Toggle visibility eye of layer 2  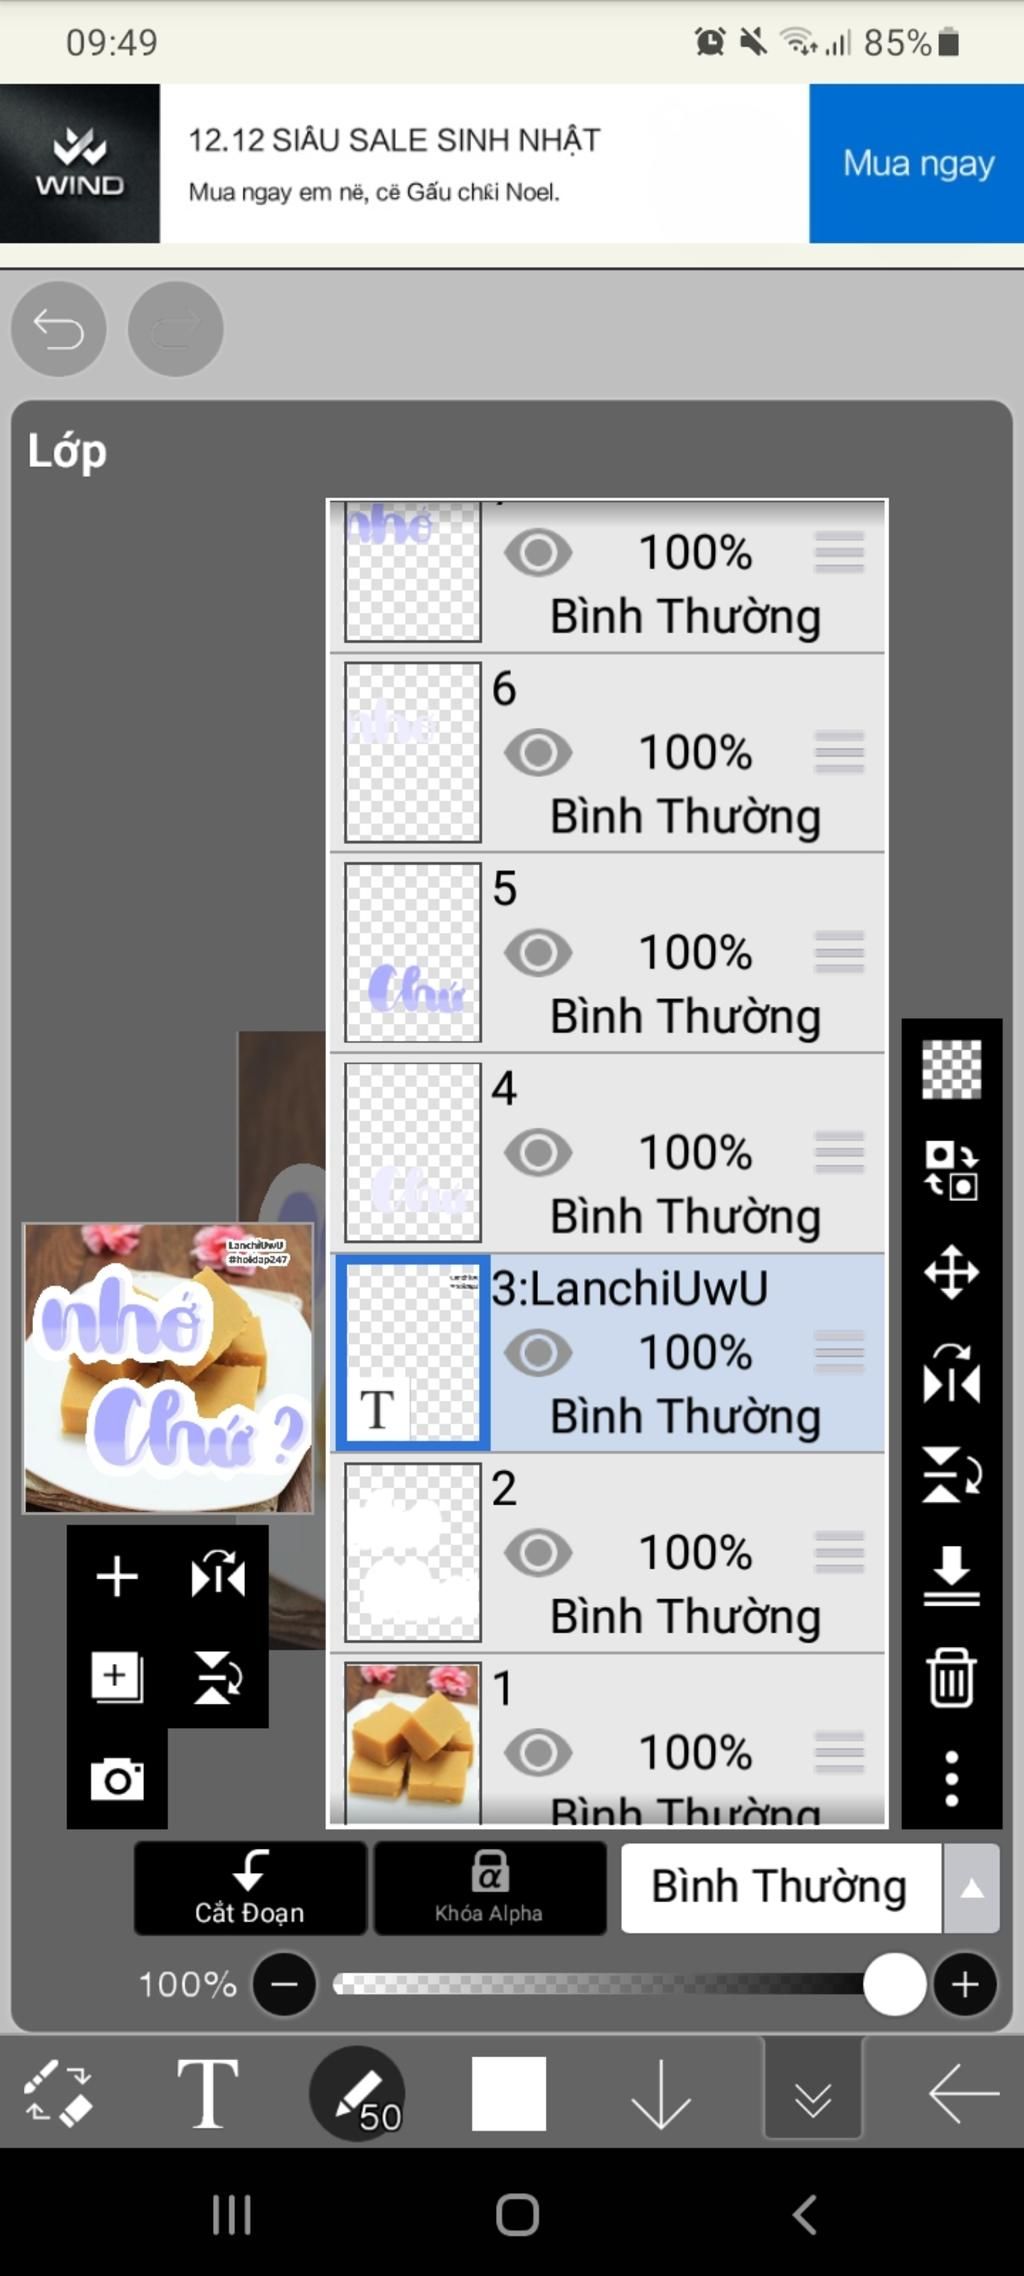point(538,1552)
